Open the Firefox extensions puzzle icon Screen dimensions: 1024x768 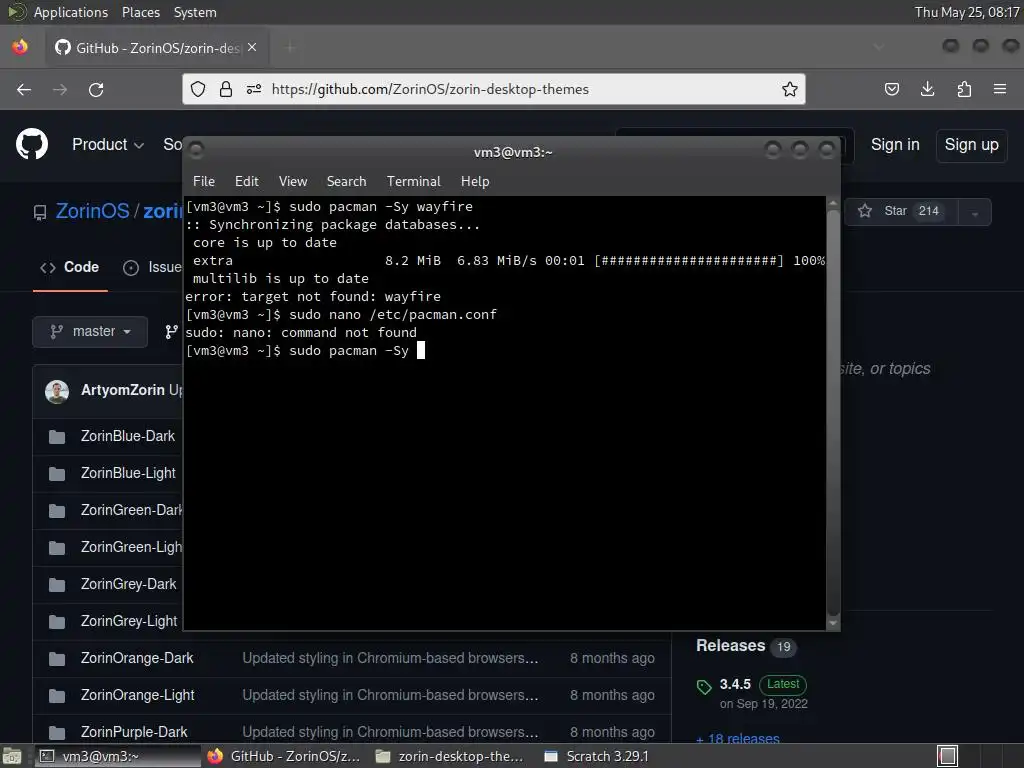[964, 89]
